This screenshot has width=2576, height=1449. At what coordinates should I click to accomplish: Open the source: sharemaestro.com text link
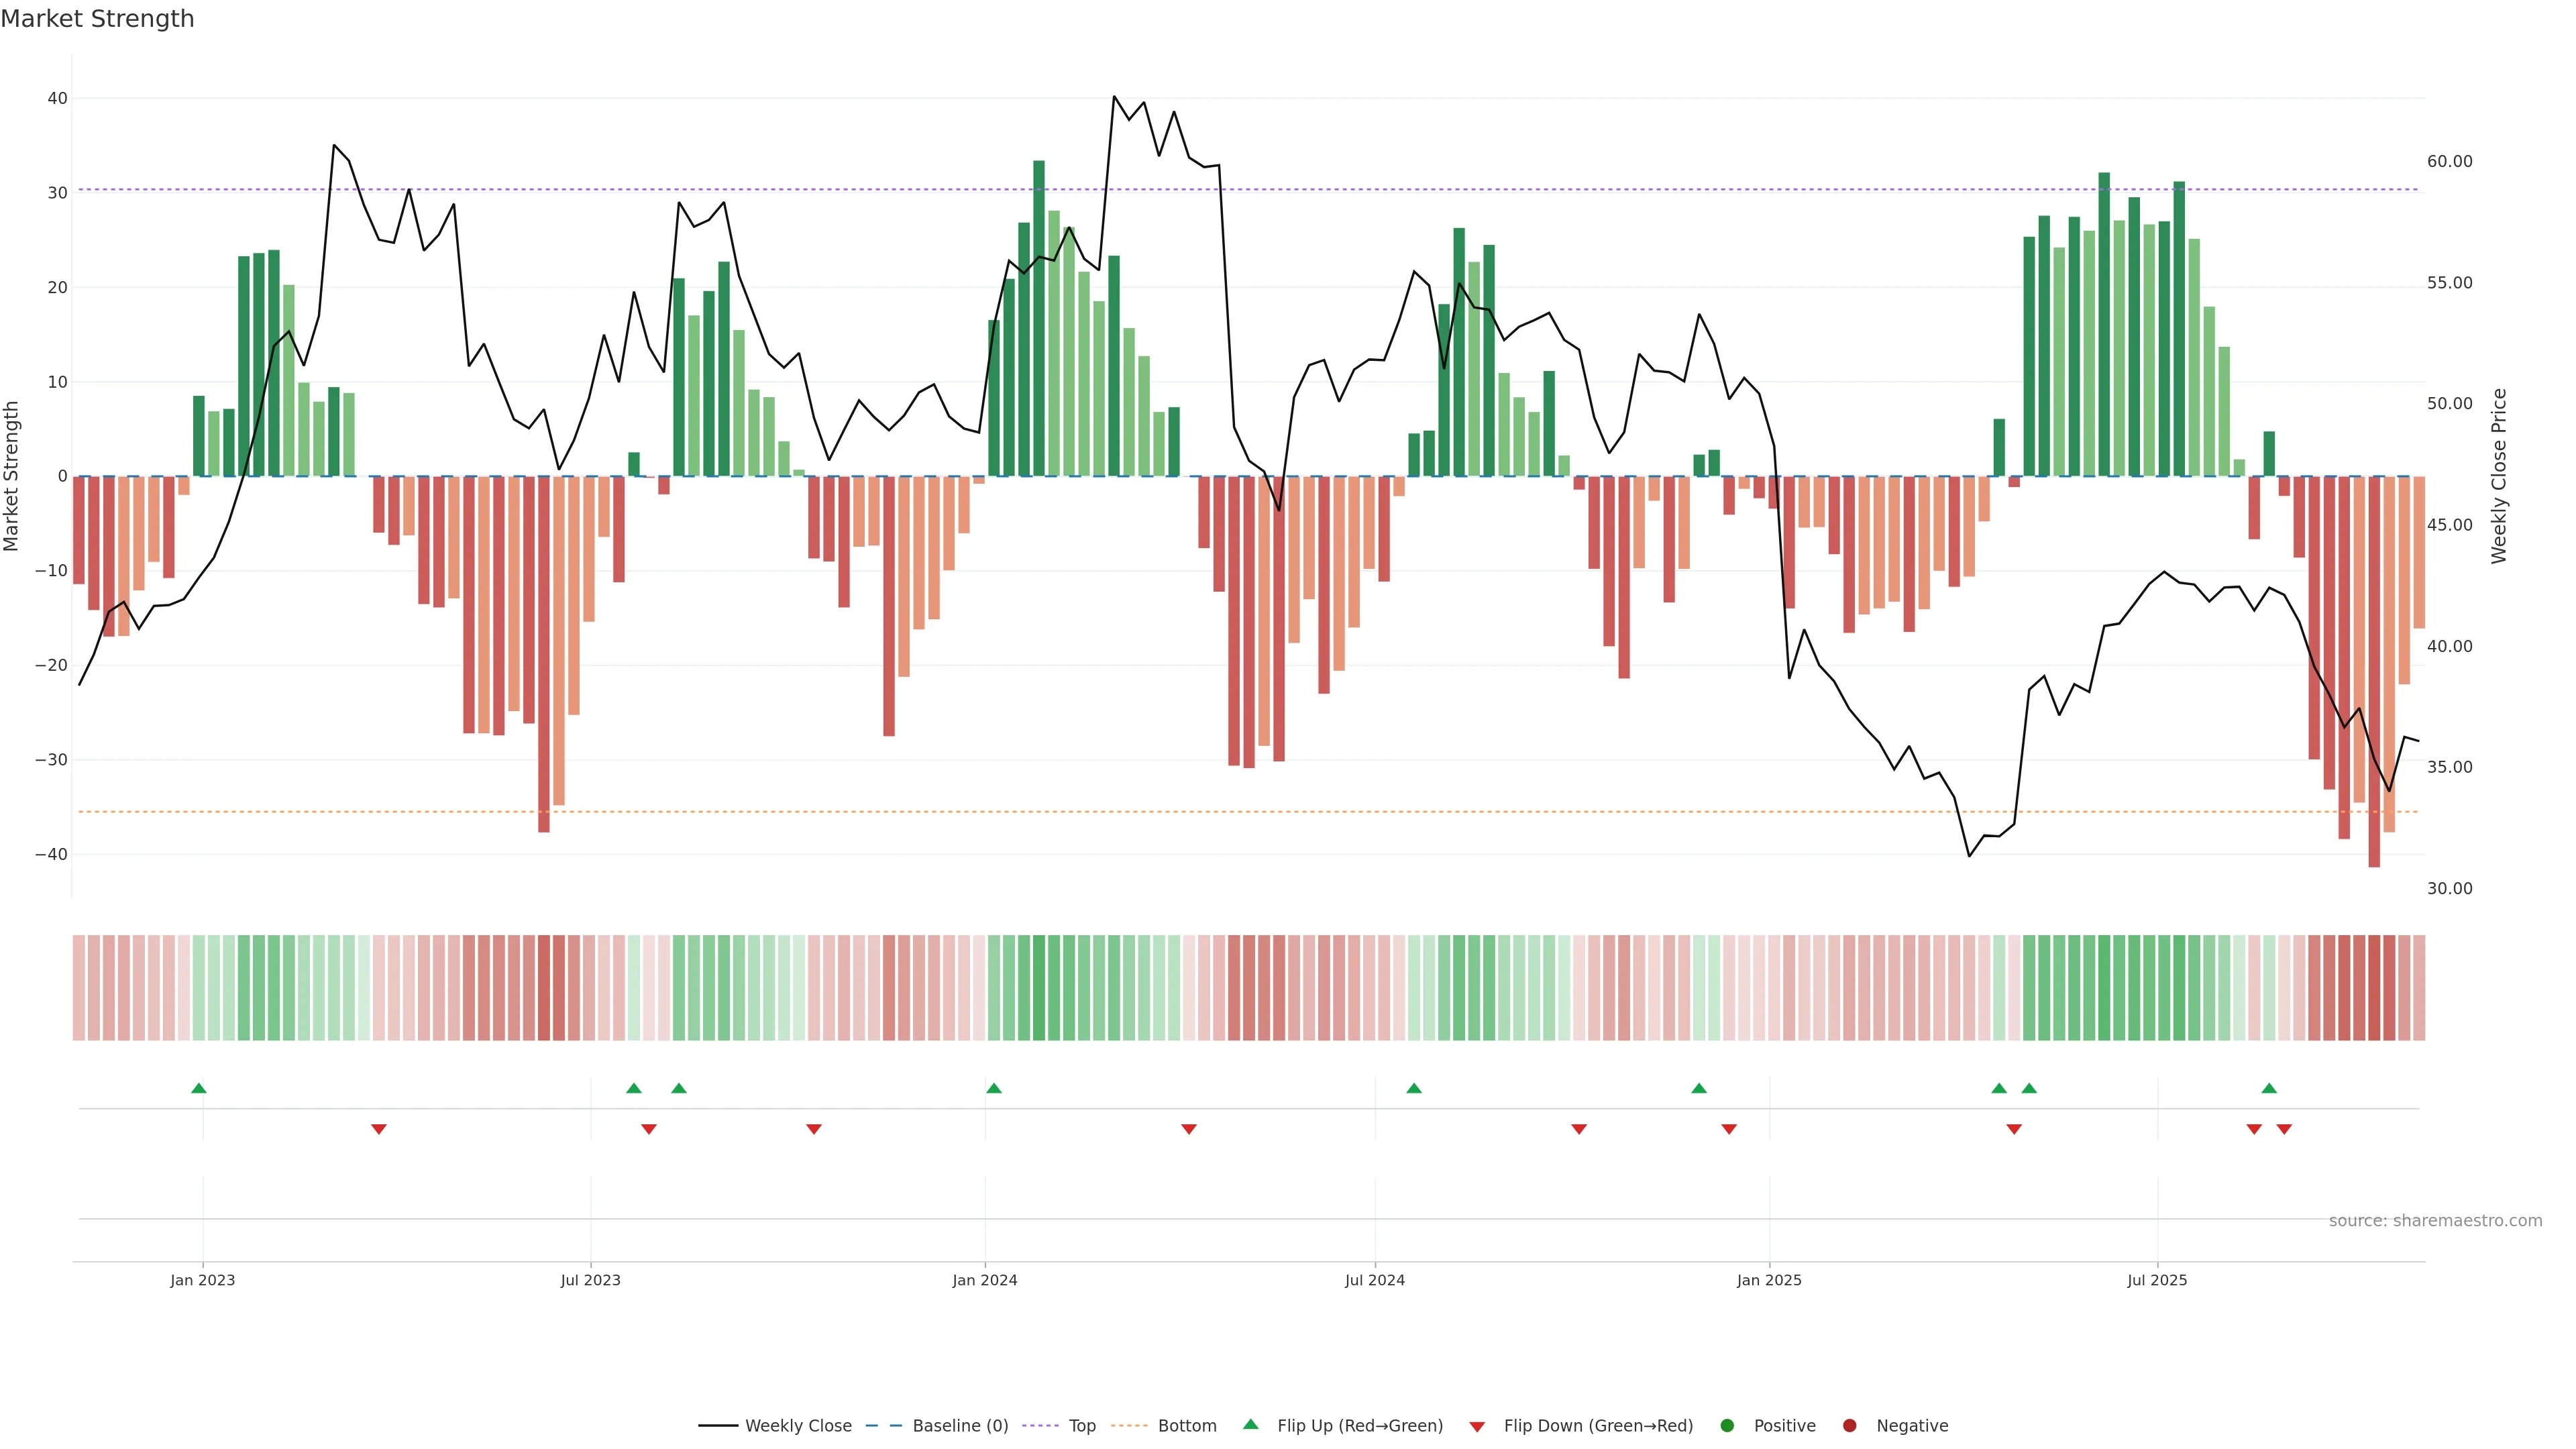(x=2435, y=1221)
